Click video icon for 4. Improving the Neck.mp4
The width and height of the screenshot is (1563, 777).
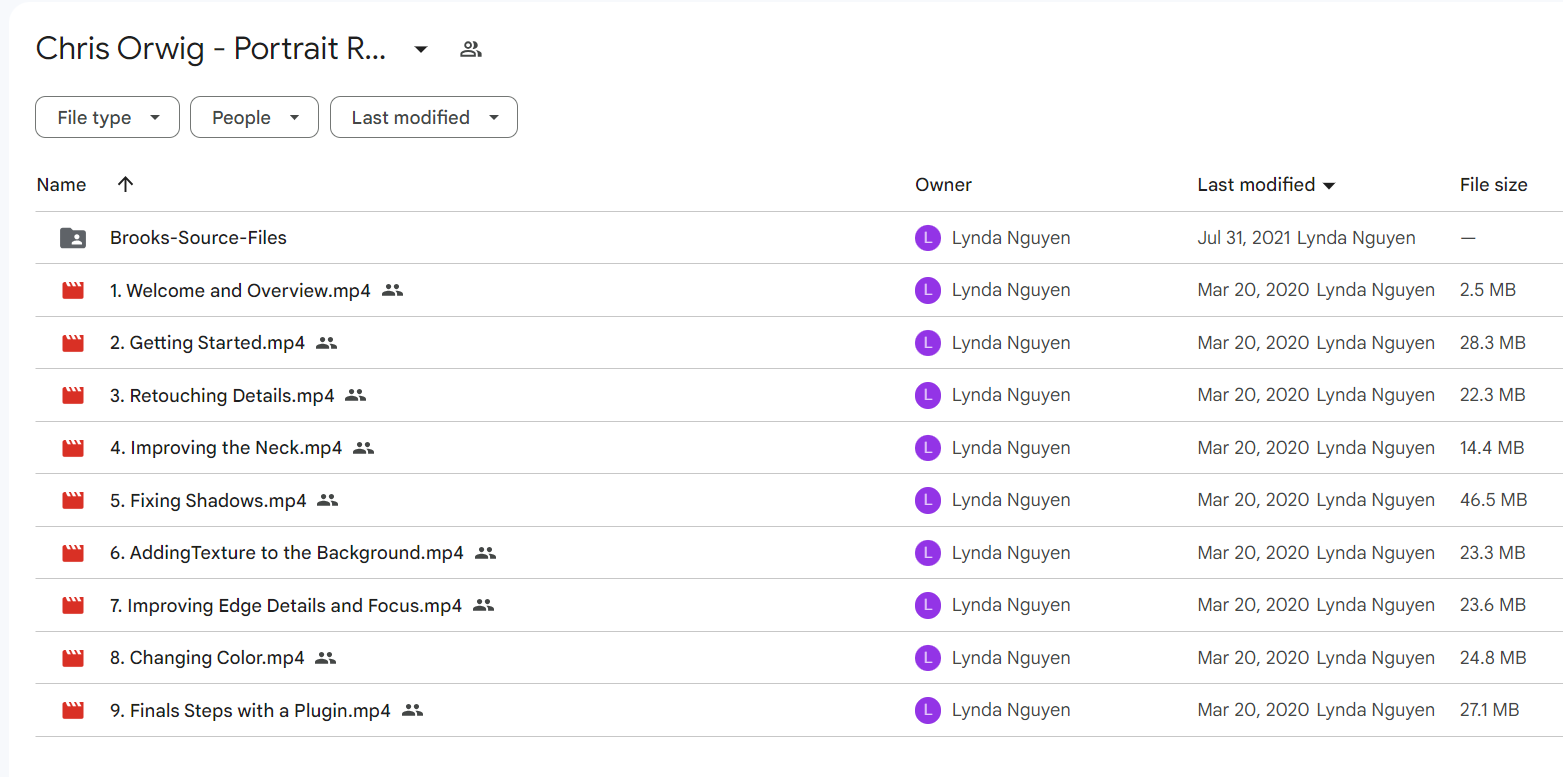[x=73, y=448]
